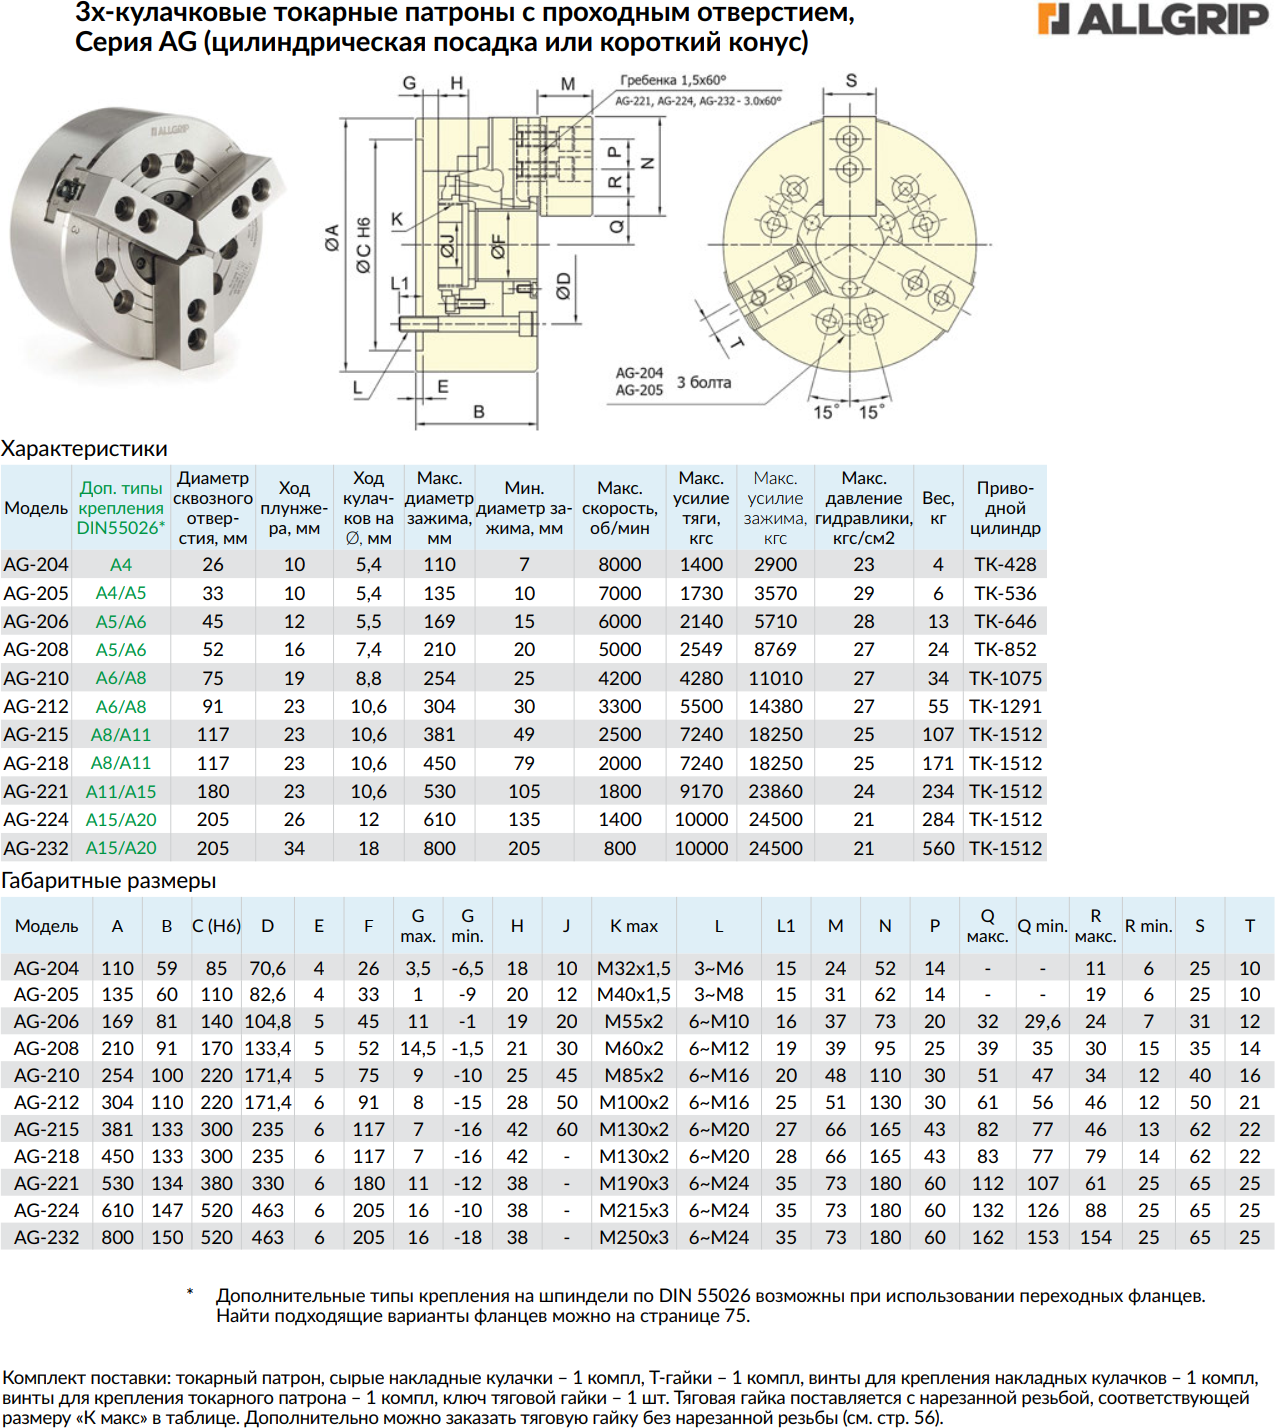
Task: Click the Макс. усилие зажима column header
Action: tap(775, 508)
